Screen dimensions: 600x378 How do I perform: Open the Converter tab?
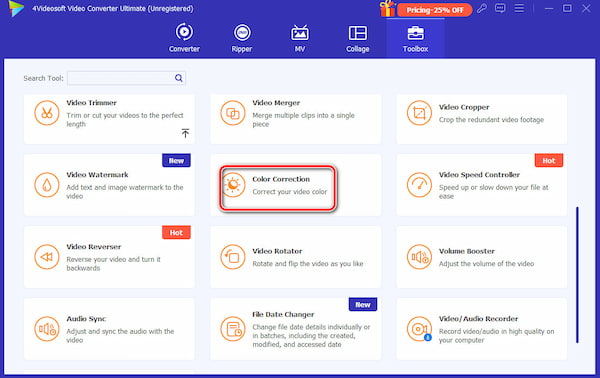click(x=184, y=38)
